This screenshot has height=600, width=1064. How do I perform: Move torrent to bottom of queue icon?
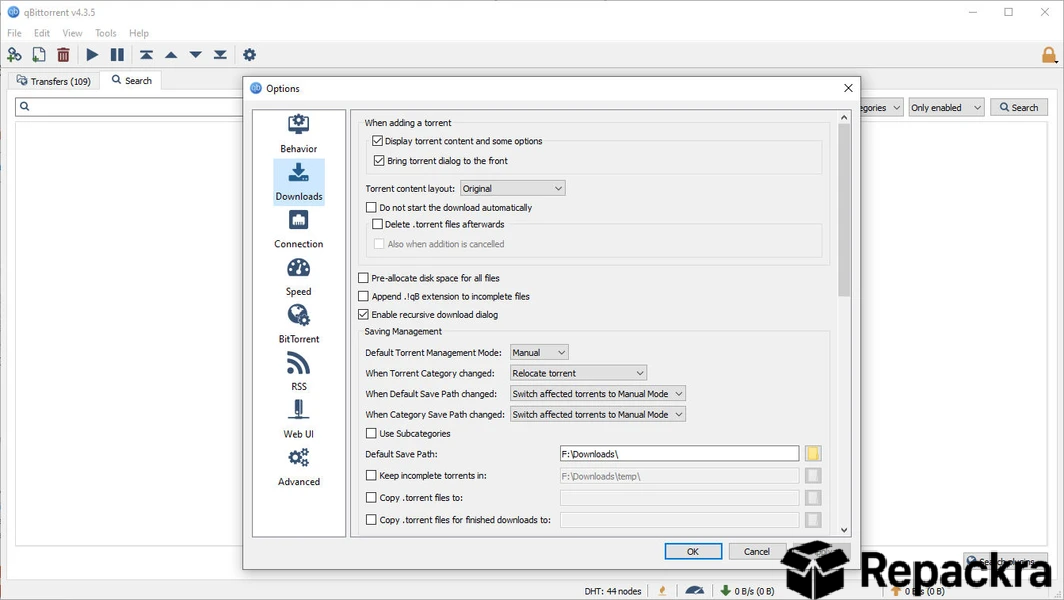coord(220,55)
